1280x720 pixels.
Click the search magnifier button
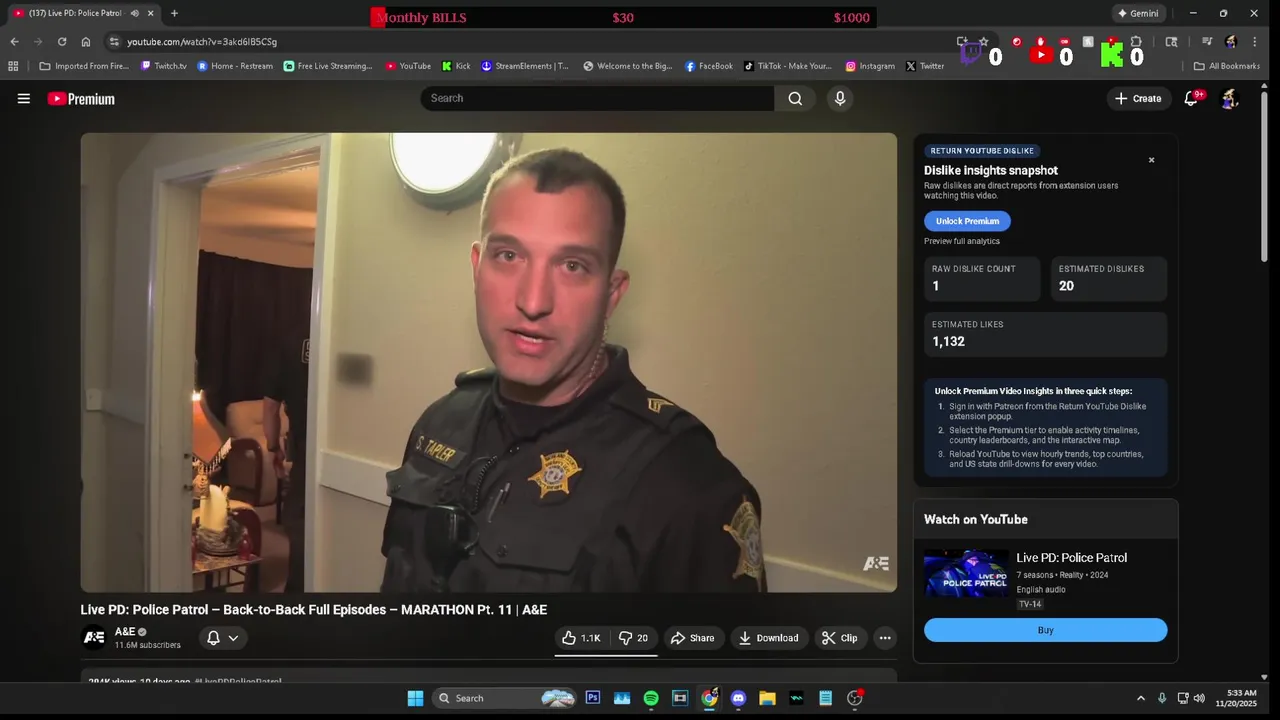pyautogui.click(x=795, y=98)
